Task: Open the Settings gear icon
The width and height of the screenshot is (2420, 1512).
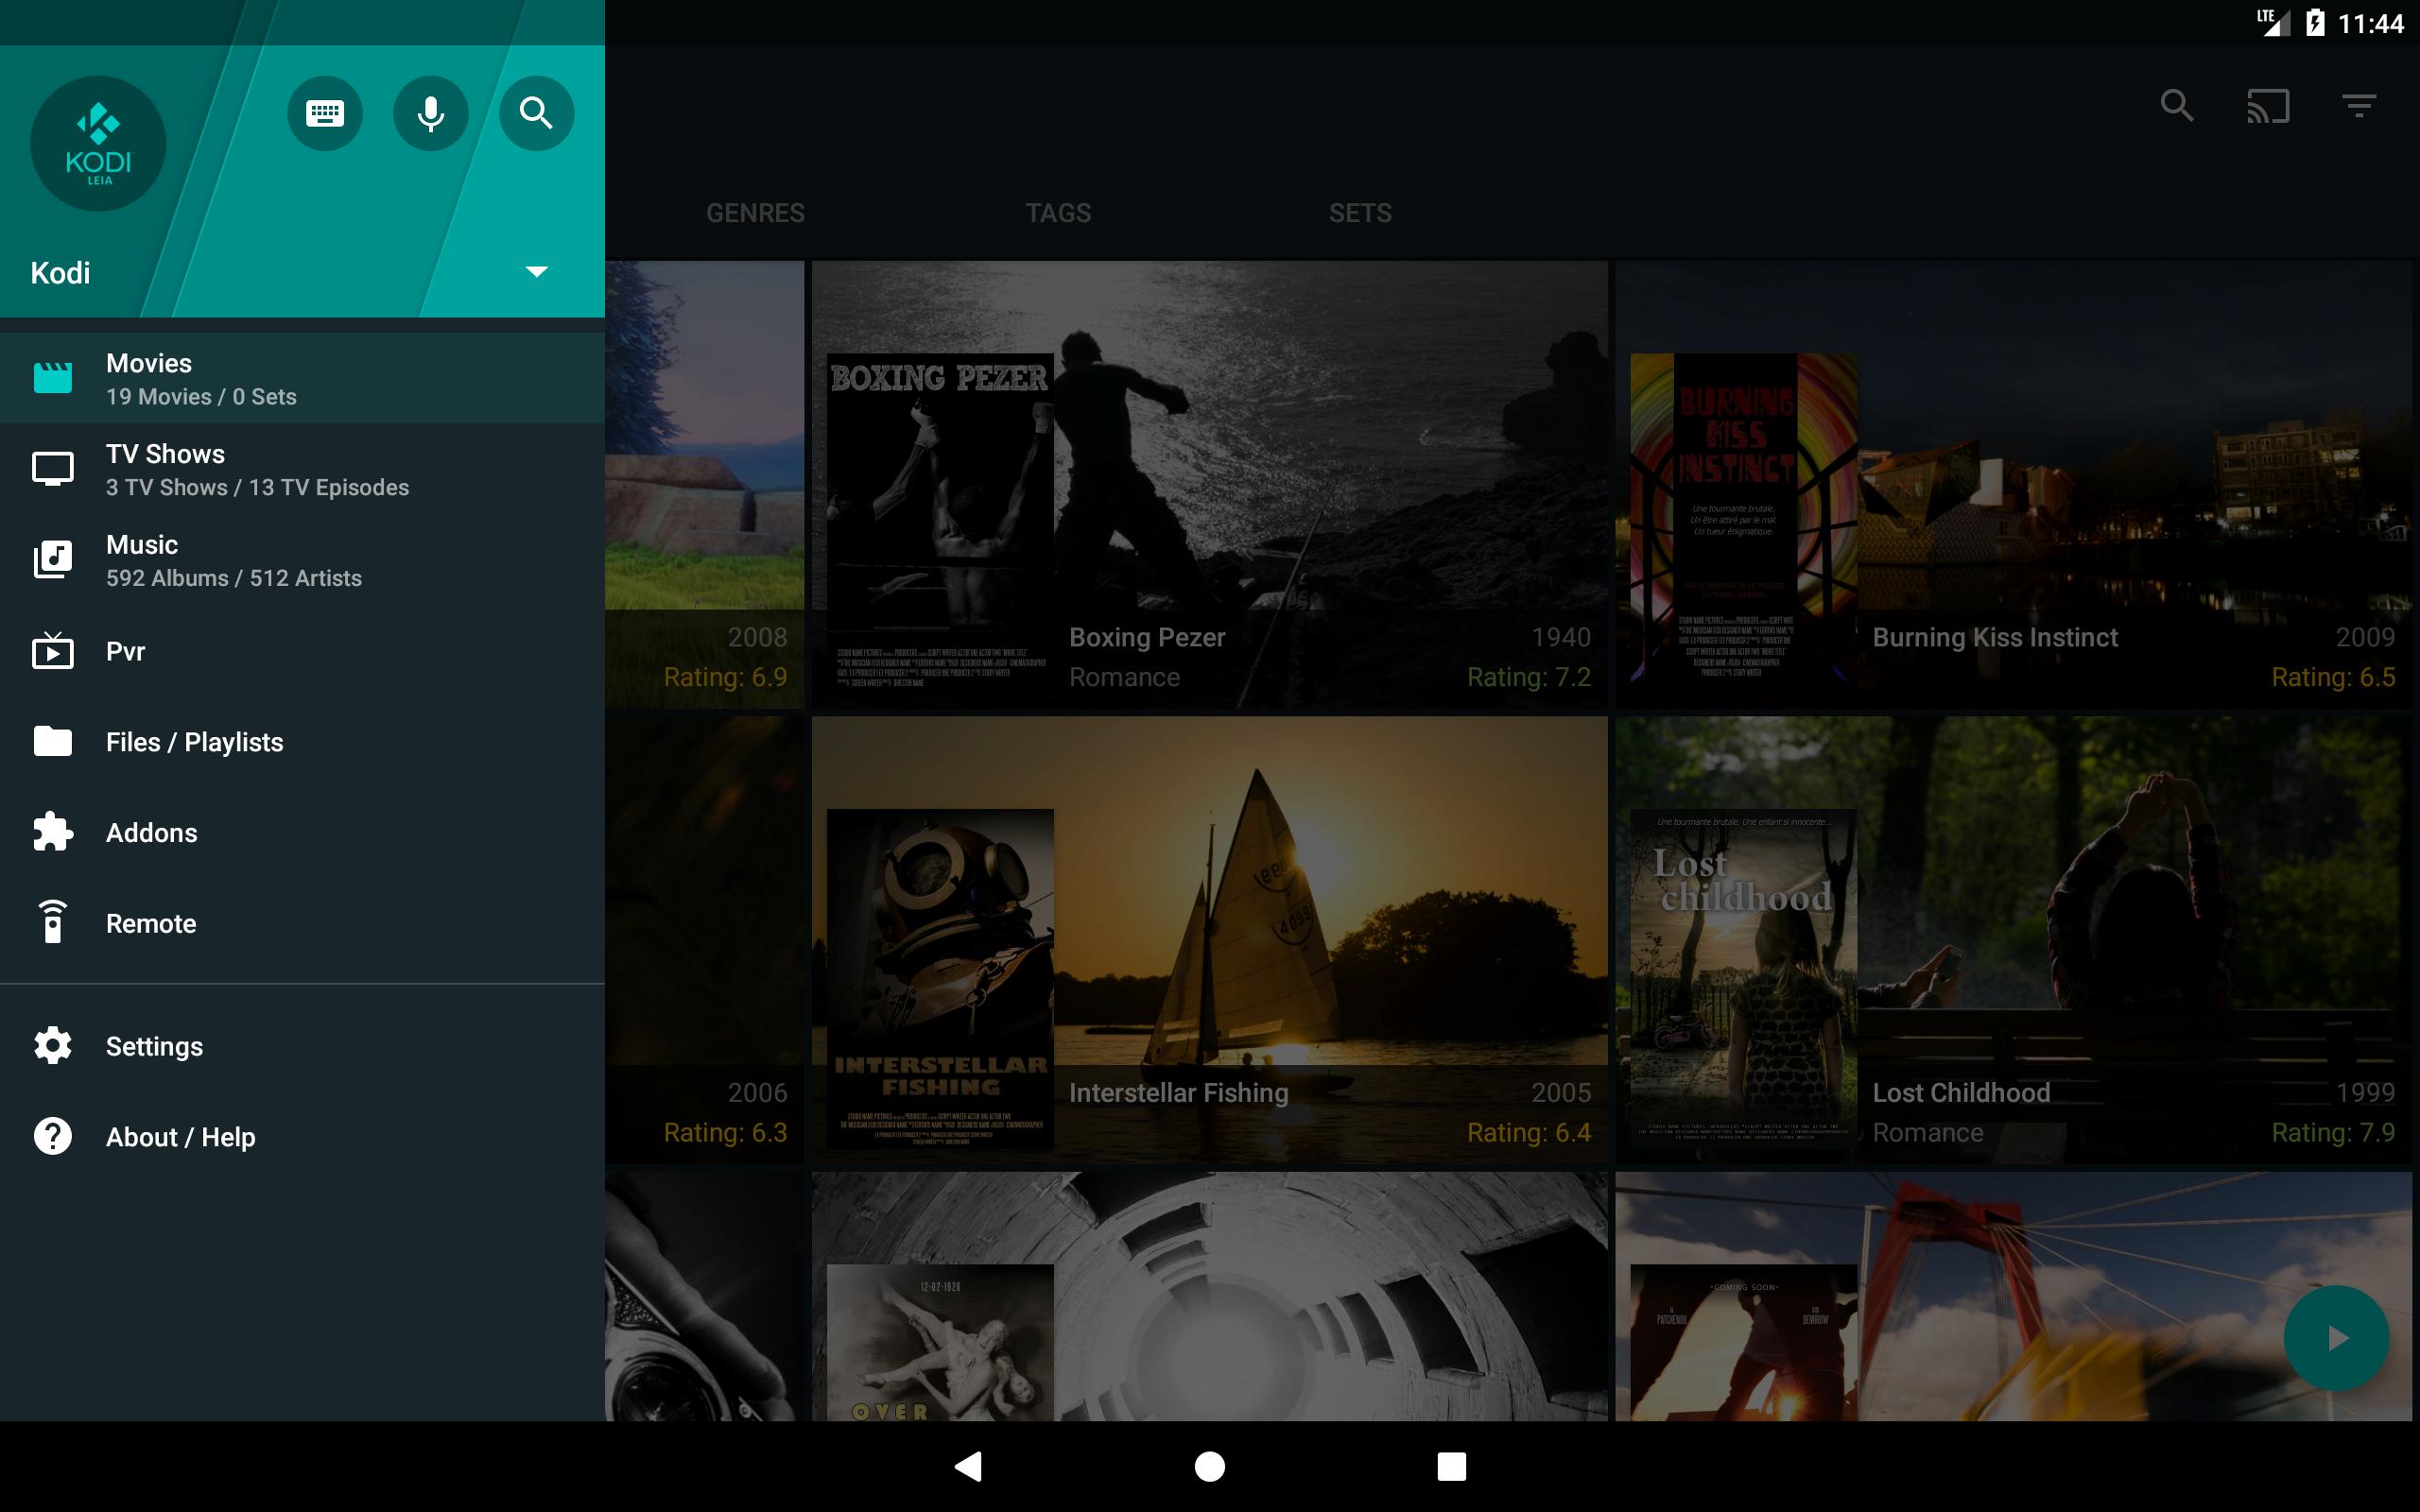Action: (x=53, y=1045)
